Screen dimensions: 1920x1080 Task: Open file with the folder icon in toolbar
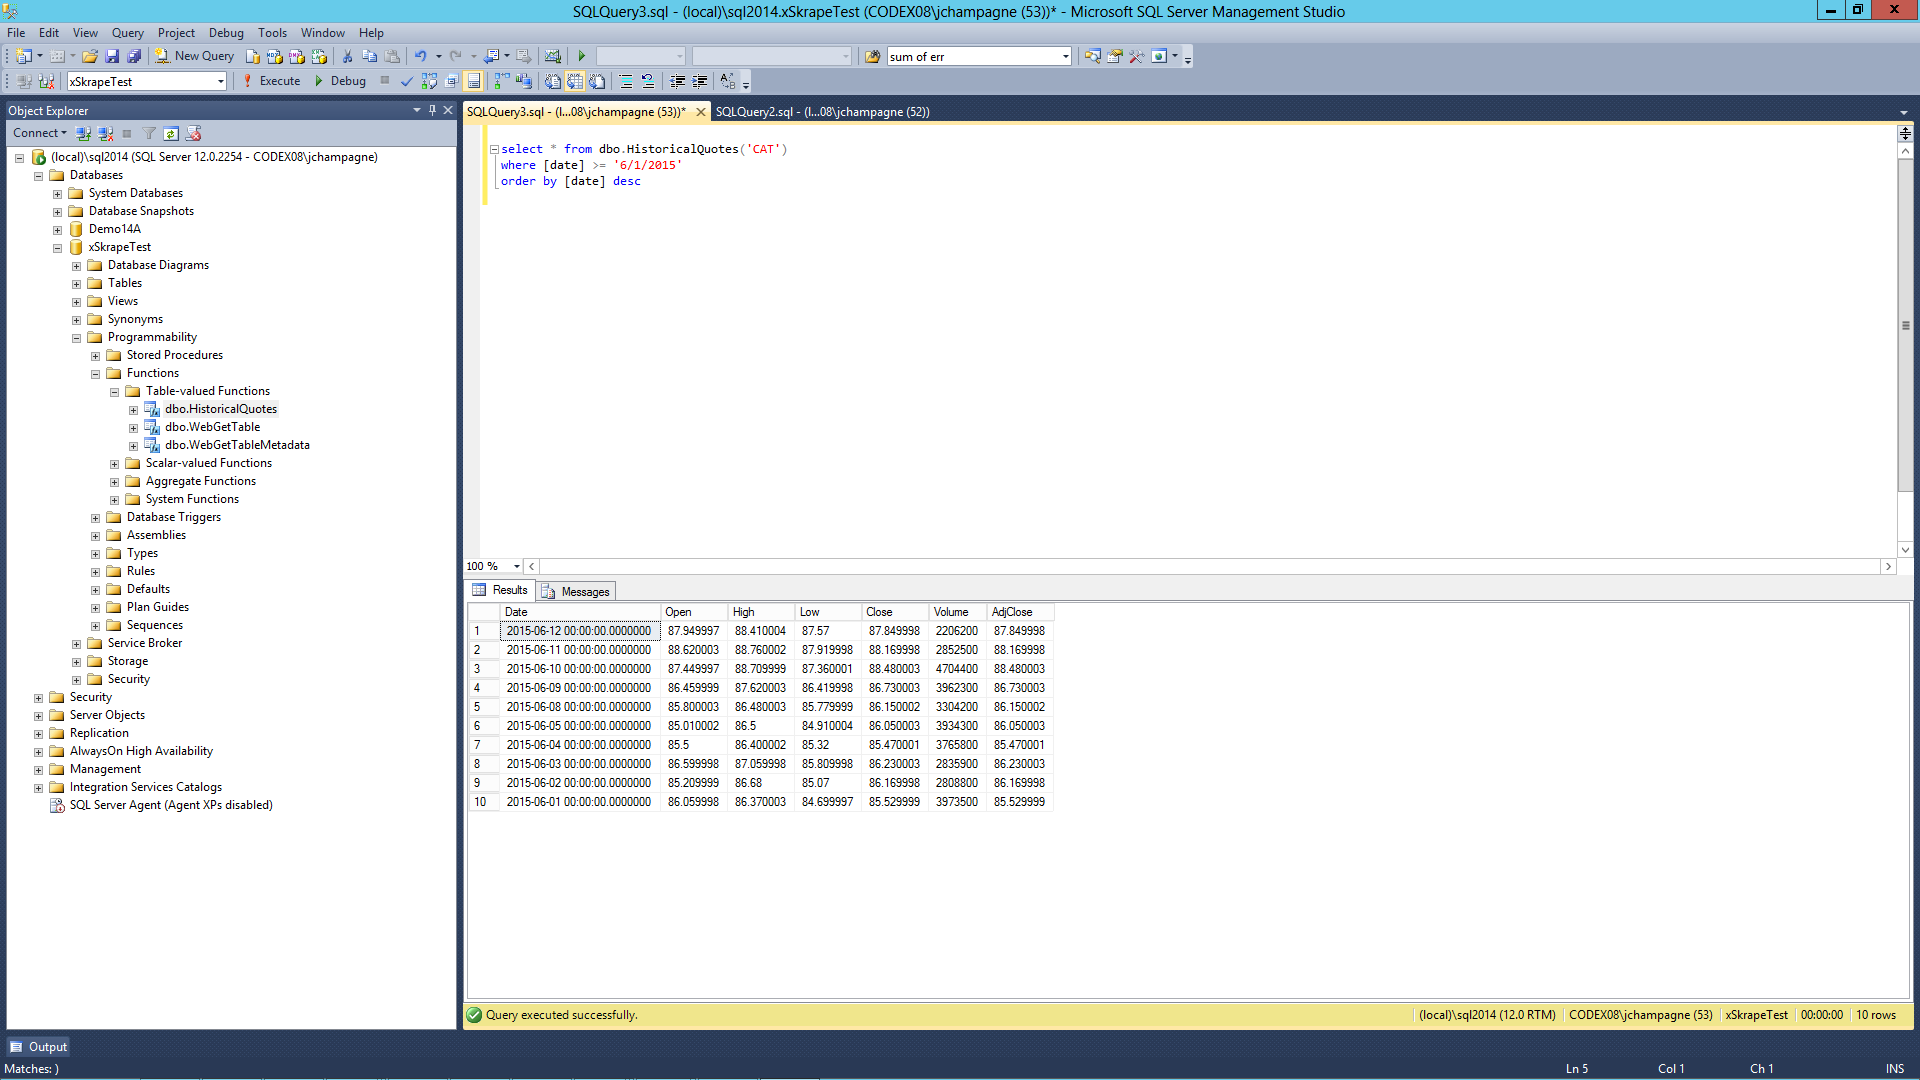[90, 56]
